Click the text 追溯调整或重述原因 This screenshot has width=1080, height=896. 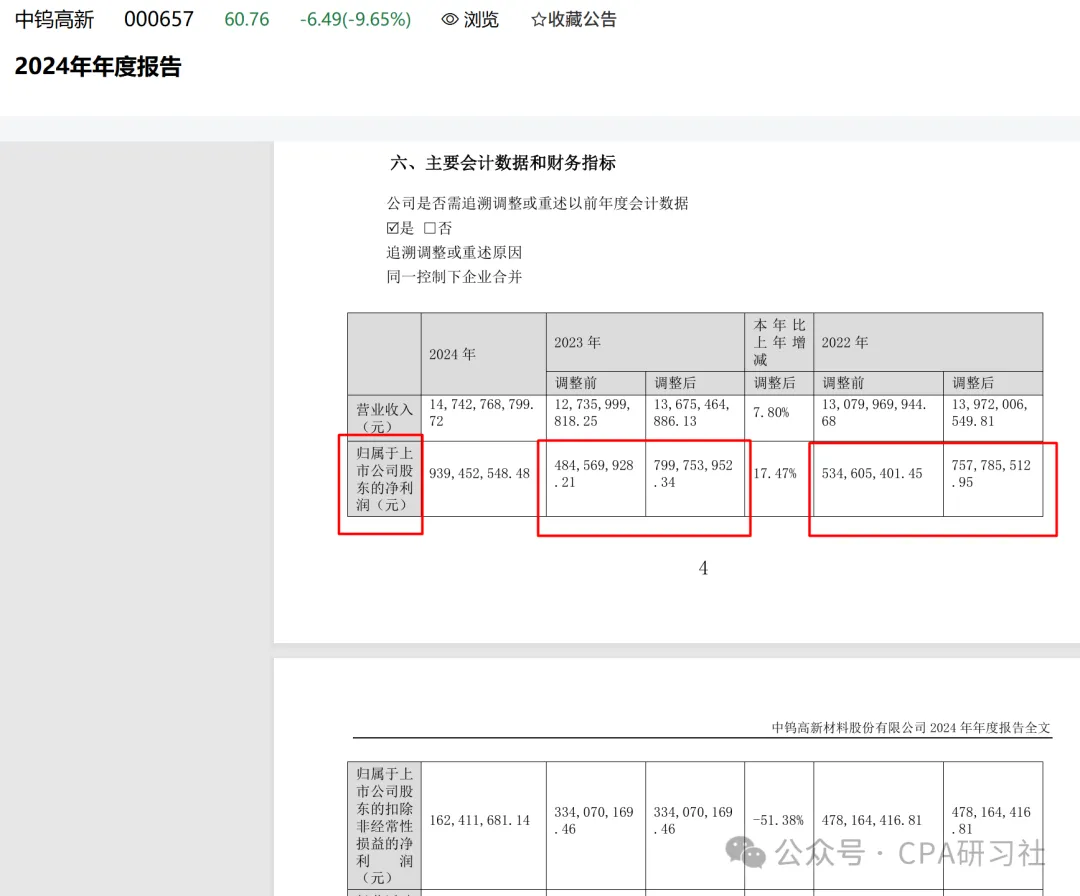[454, 253]
